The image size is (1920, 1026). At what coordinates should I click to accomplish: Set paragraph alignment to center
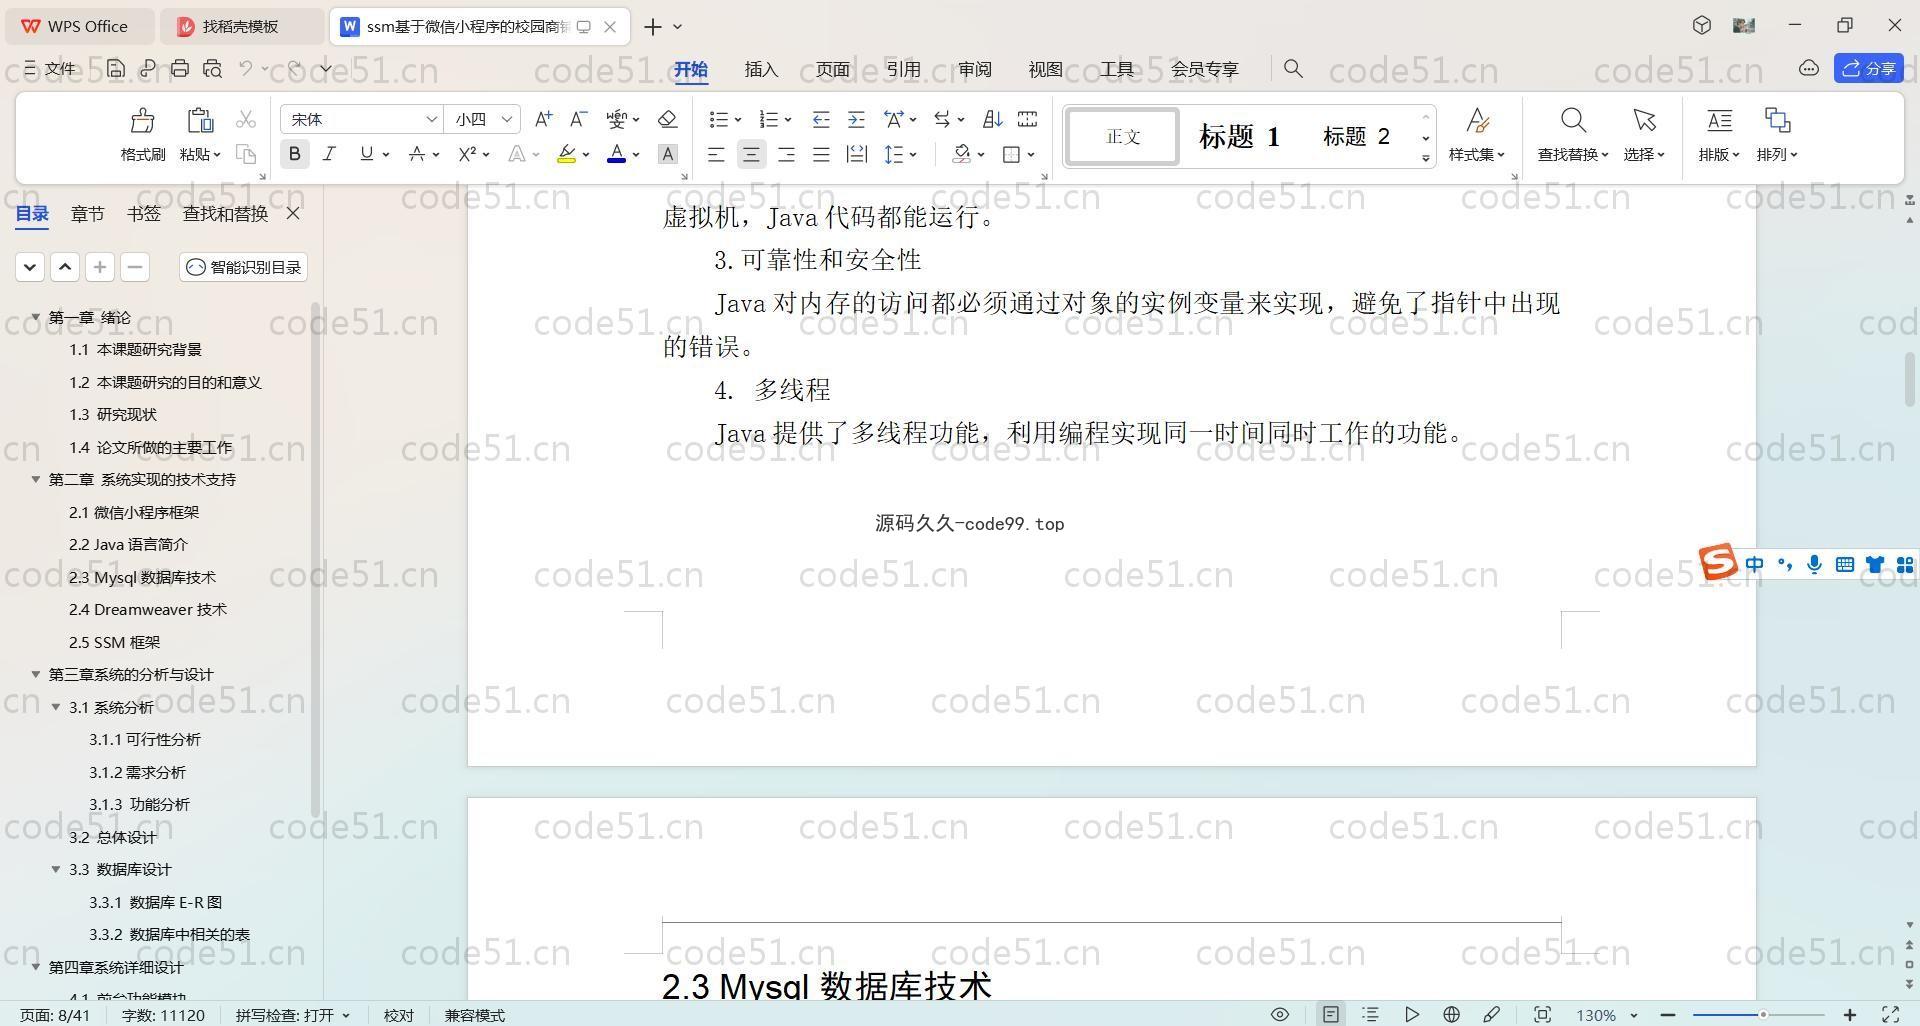point(751,154)
